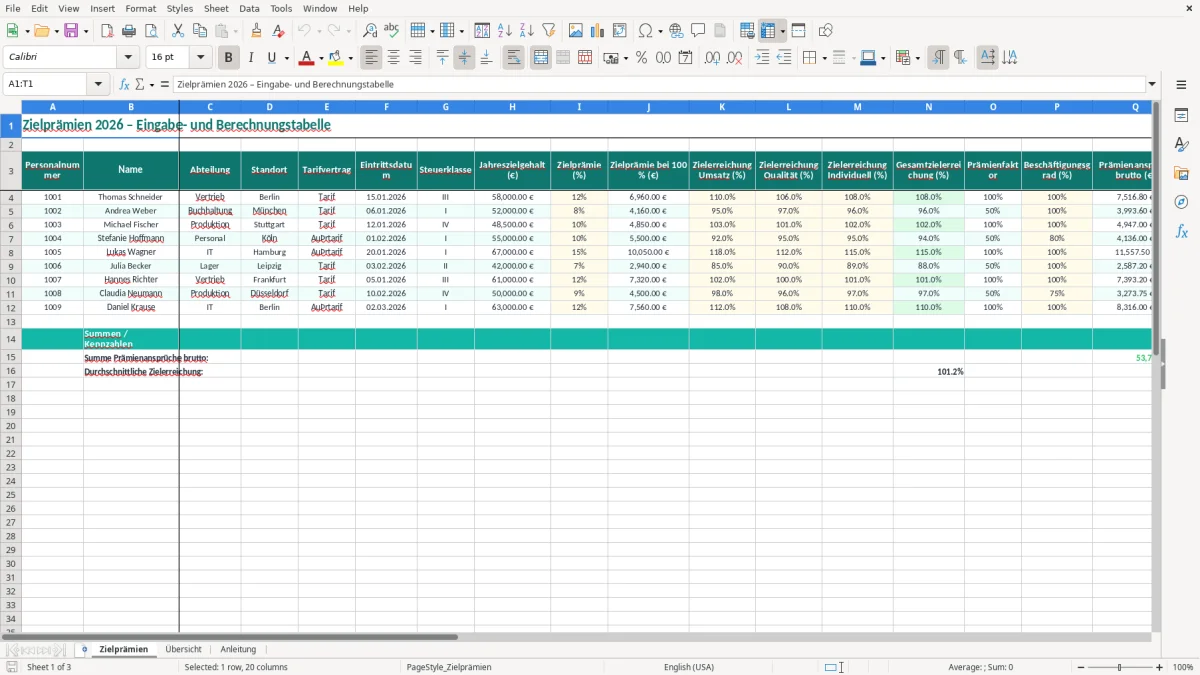Click the Function Wizard fx icon
Viewport: 1200px width, 675px height.
(x=125, y=84)
